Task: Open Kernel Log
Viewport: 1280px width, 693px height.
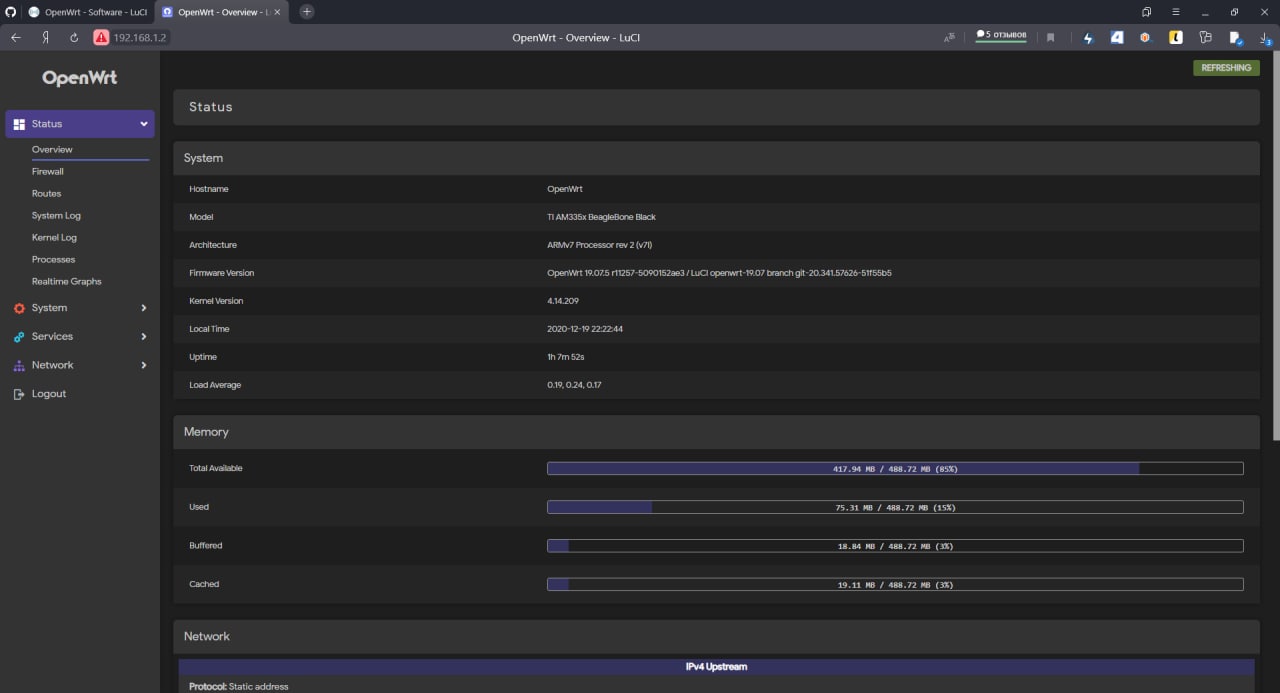Action: coord(54,237)
